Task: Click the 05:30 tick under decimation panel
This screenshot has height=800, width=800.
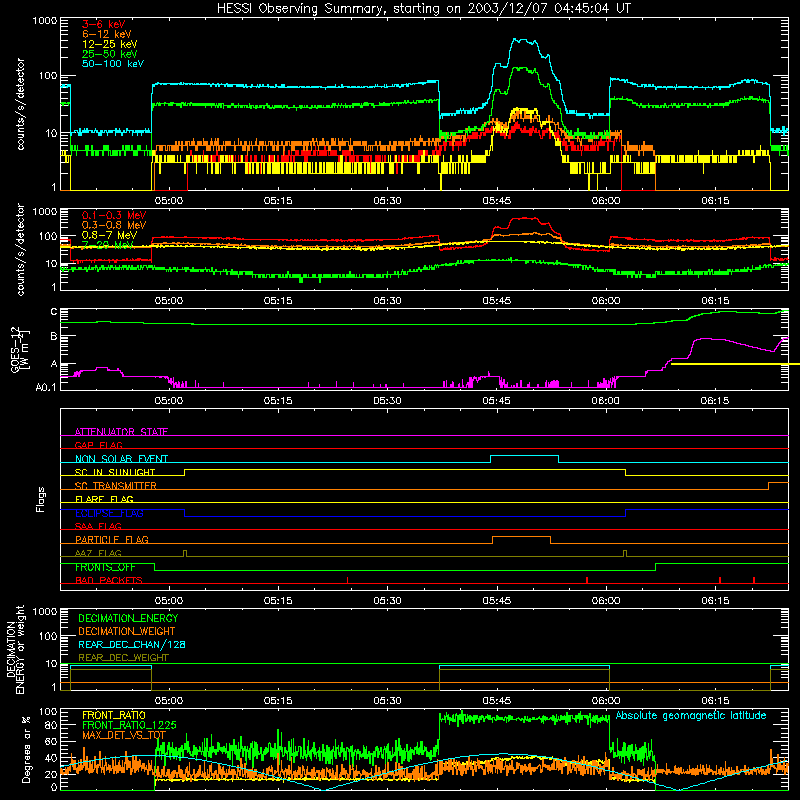Action: (x=387, y=701)
